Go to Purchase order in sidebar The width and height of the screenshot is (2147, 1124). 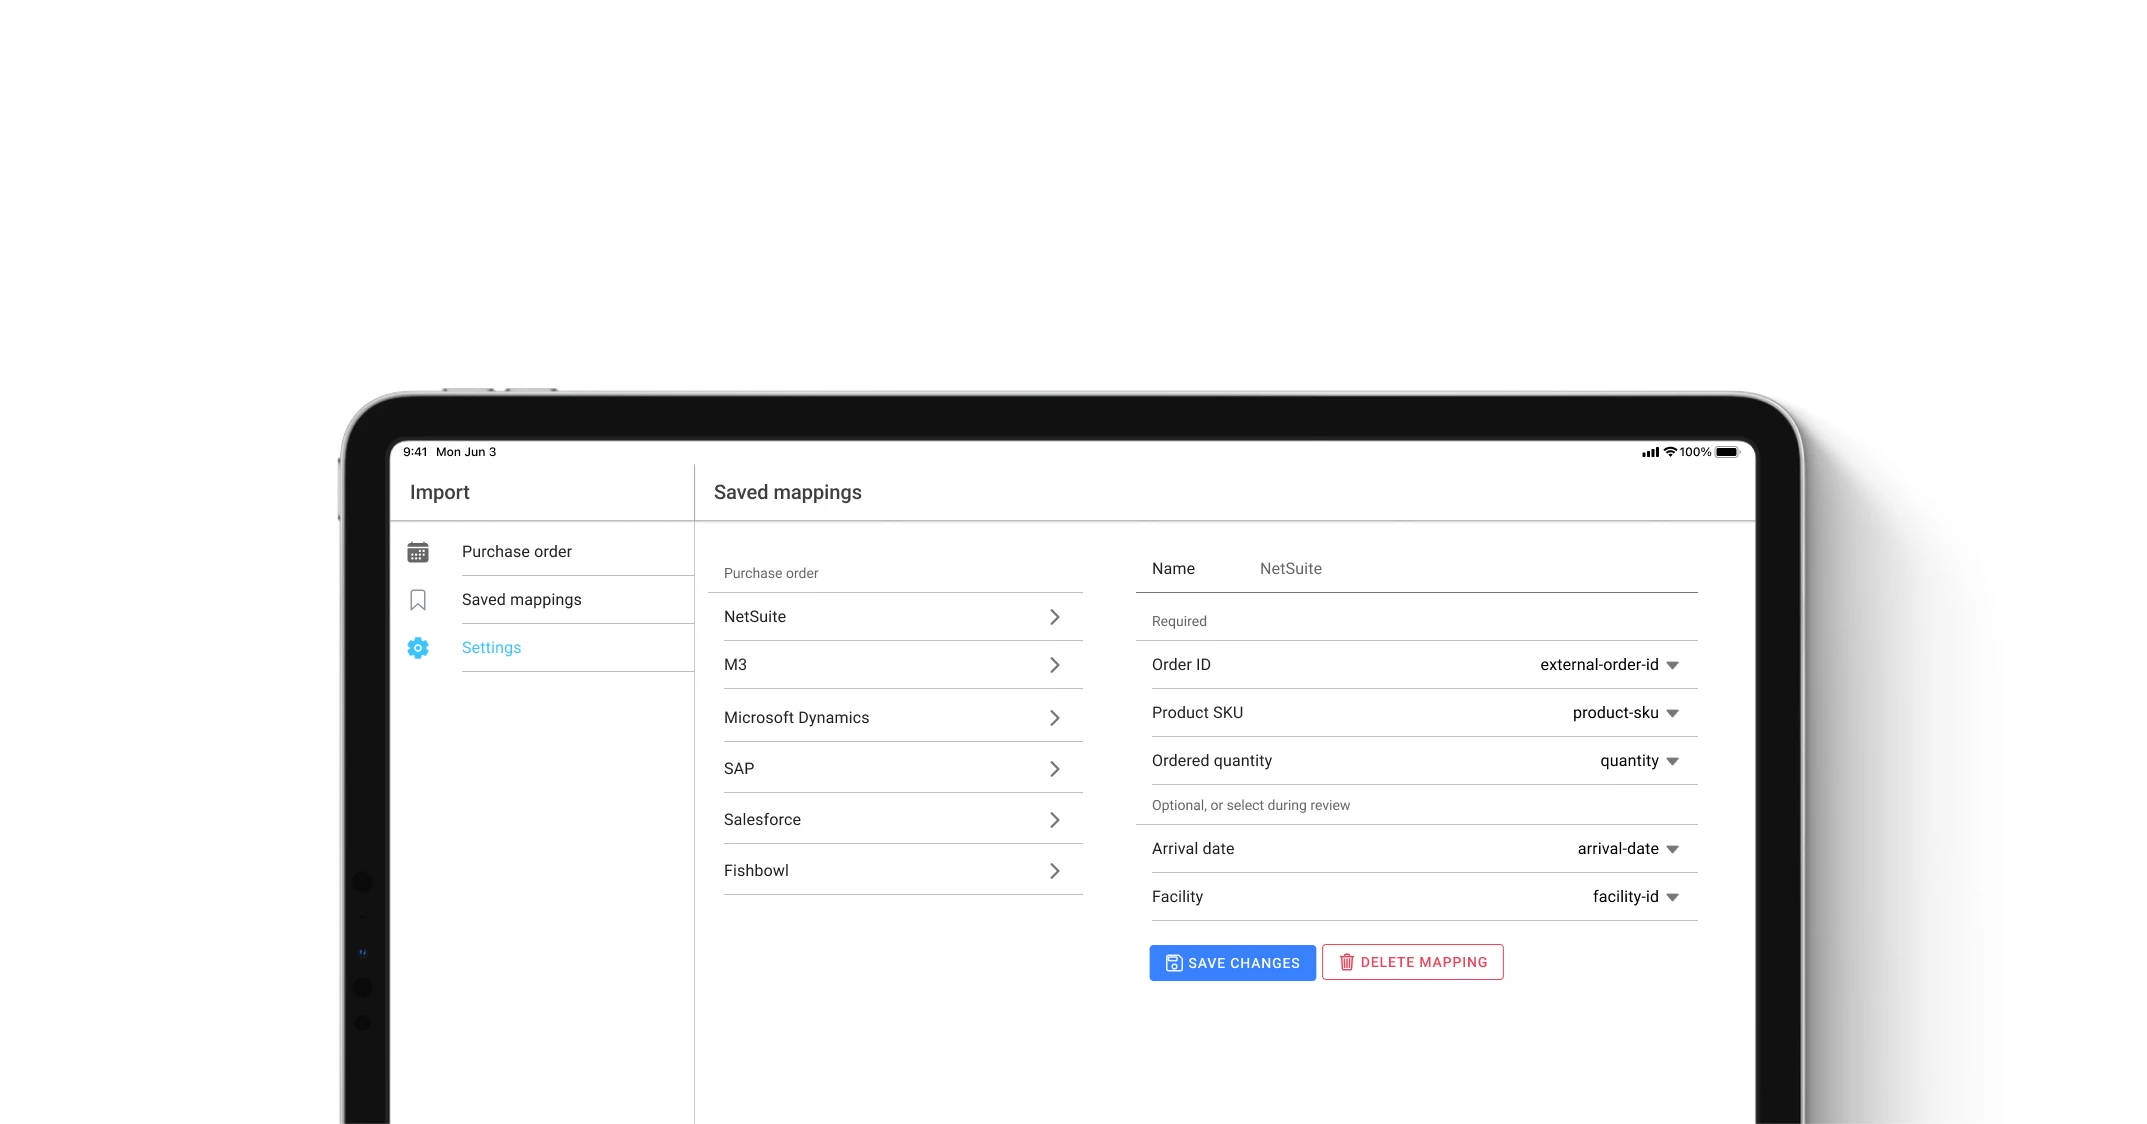[517, 552]
